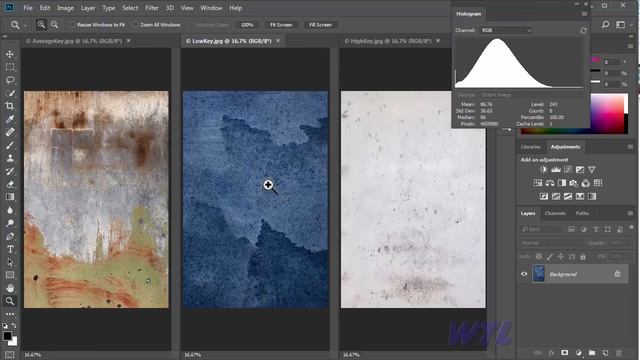The width and height of the screenshot is (640, 360).
Task: Add a Photo Filter adjustment
Action: tap(573, 183)
